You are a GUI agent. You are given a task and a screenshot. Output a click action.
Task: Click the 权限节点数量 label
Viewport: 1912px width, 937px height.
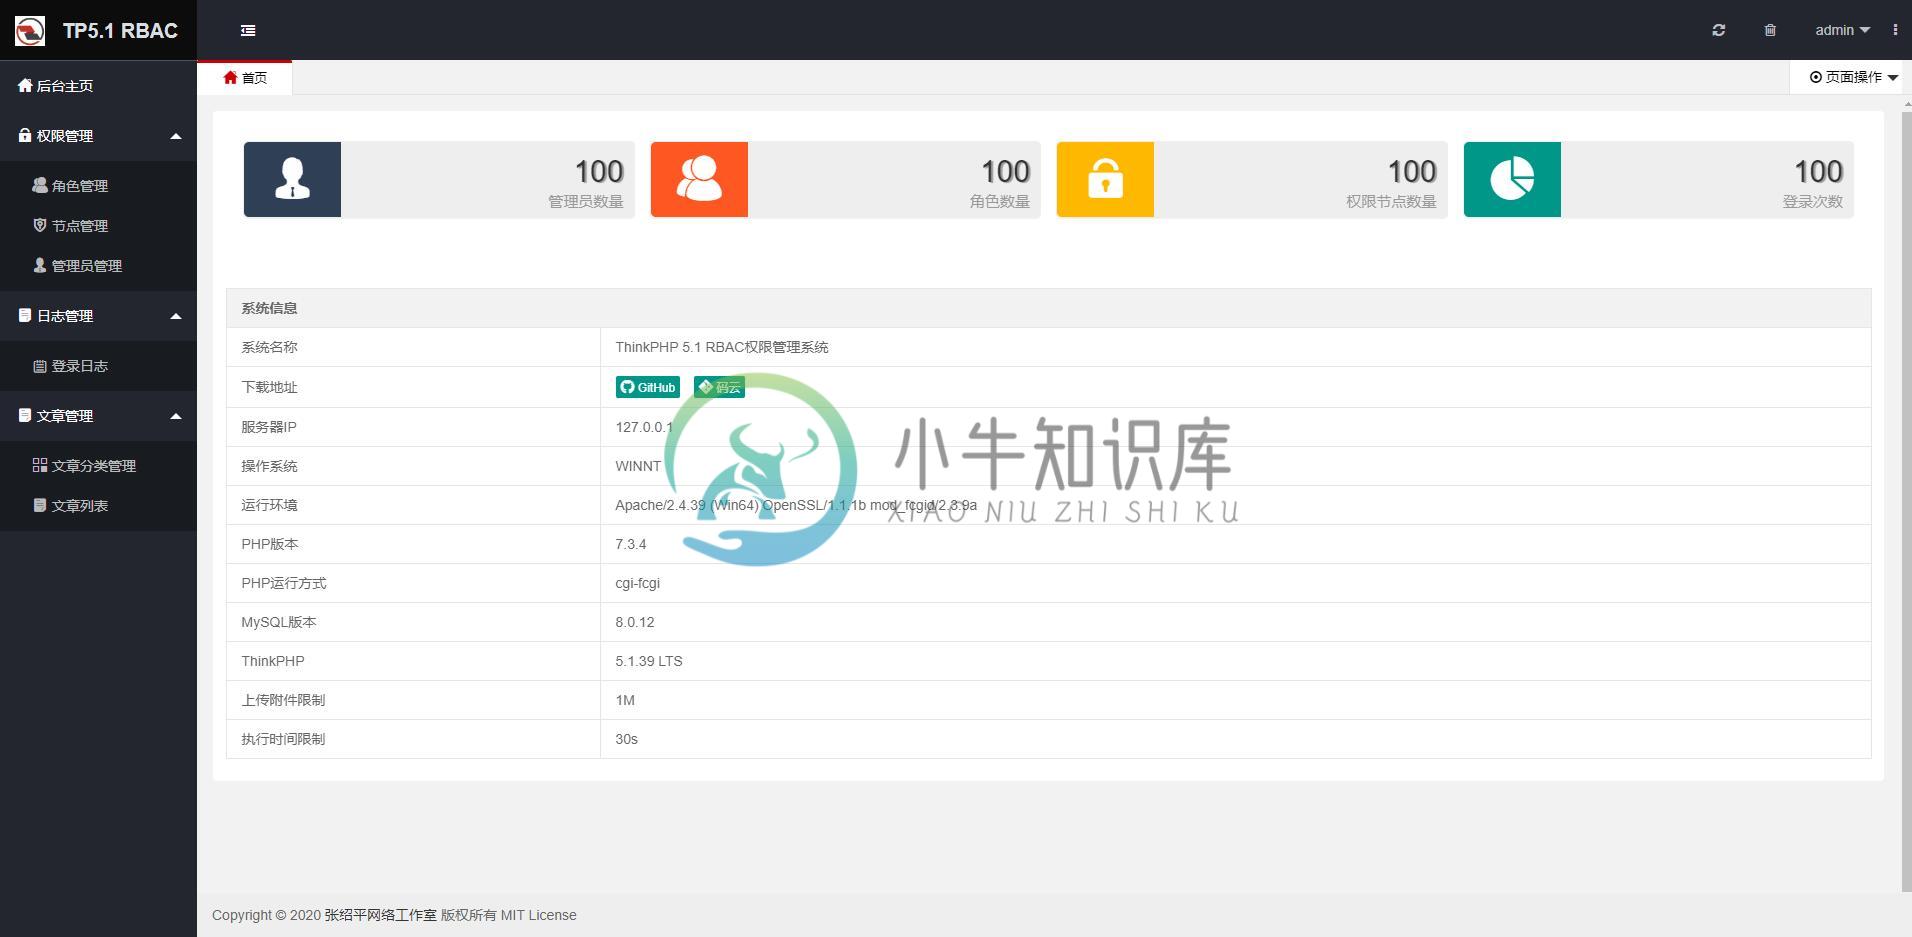pos(1391,201)
